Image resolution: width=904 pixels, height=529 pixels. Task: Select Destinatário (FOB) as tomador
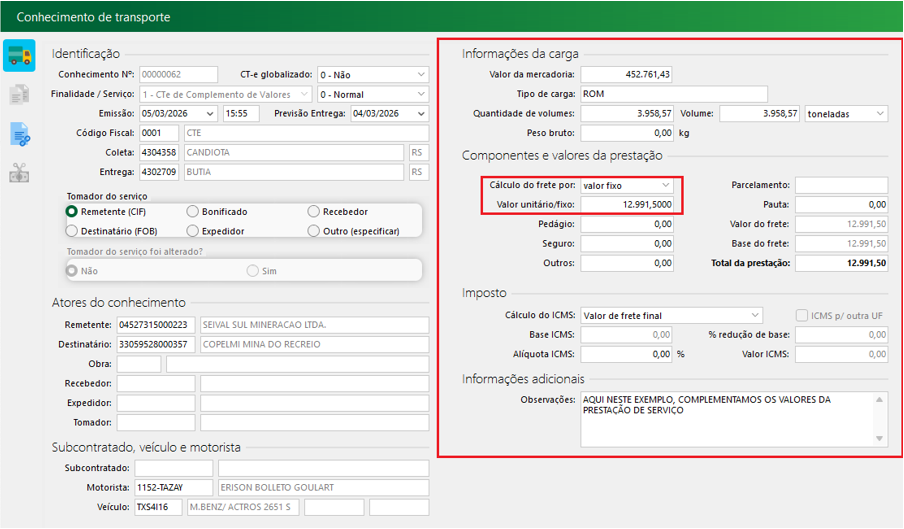click(72, 231)
